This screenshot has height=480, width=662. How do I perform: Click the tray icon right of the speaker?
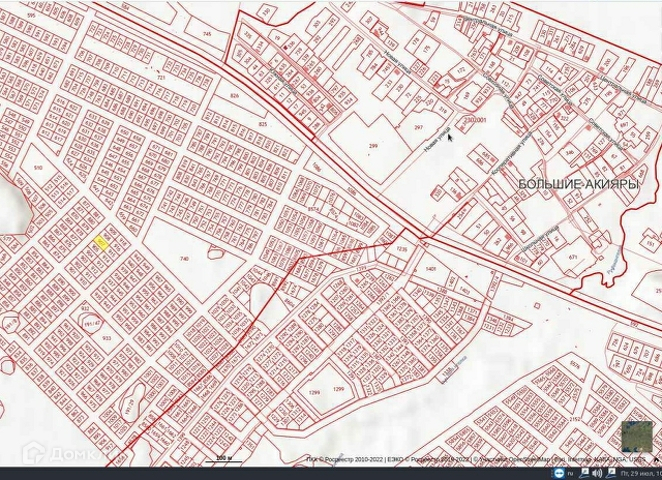click(x=612, y=472)
